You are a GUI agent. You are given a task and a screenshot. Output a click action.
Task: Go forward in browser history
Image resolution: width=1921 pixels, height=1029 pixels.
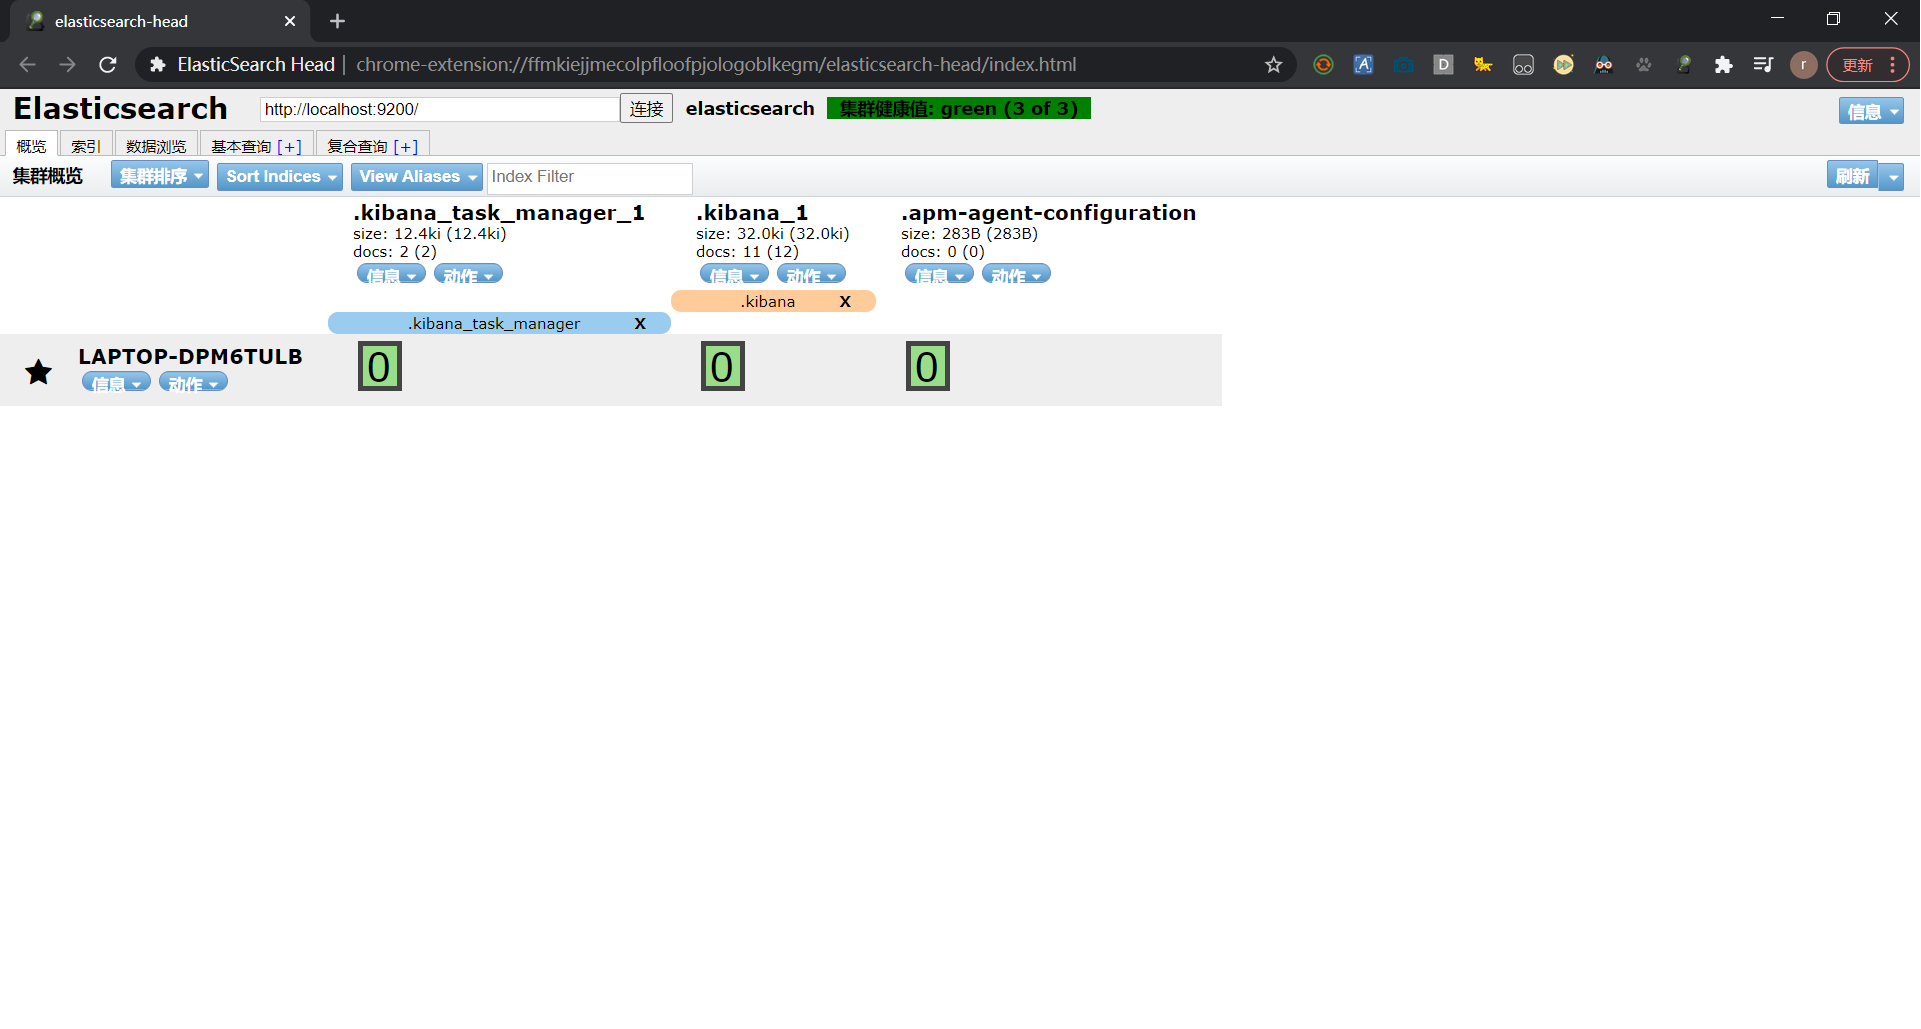click(67, 65)
